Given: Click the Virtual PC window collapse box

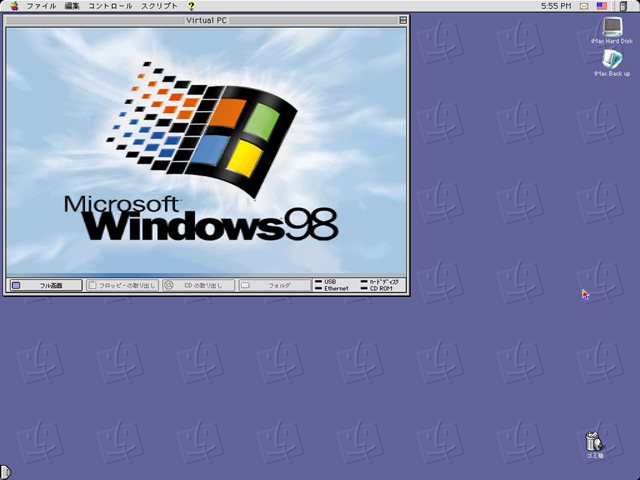Looking at the screenshot, I should point(403,20).
